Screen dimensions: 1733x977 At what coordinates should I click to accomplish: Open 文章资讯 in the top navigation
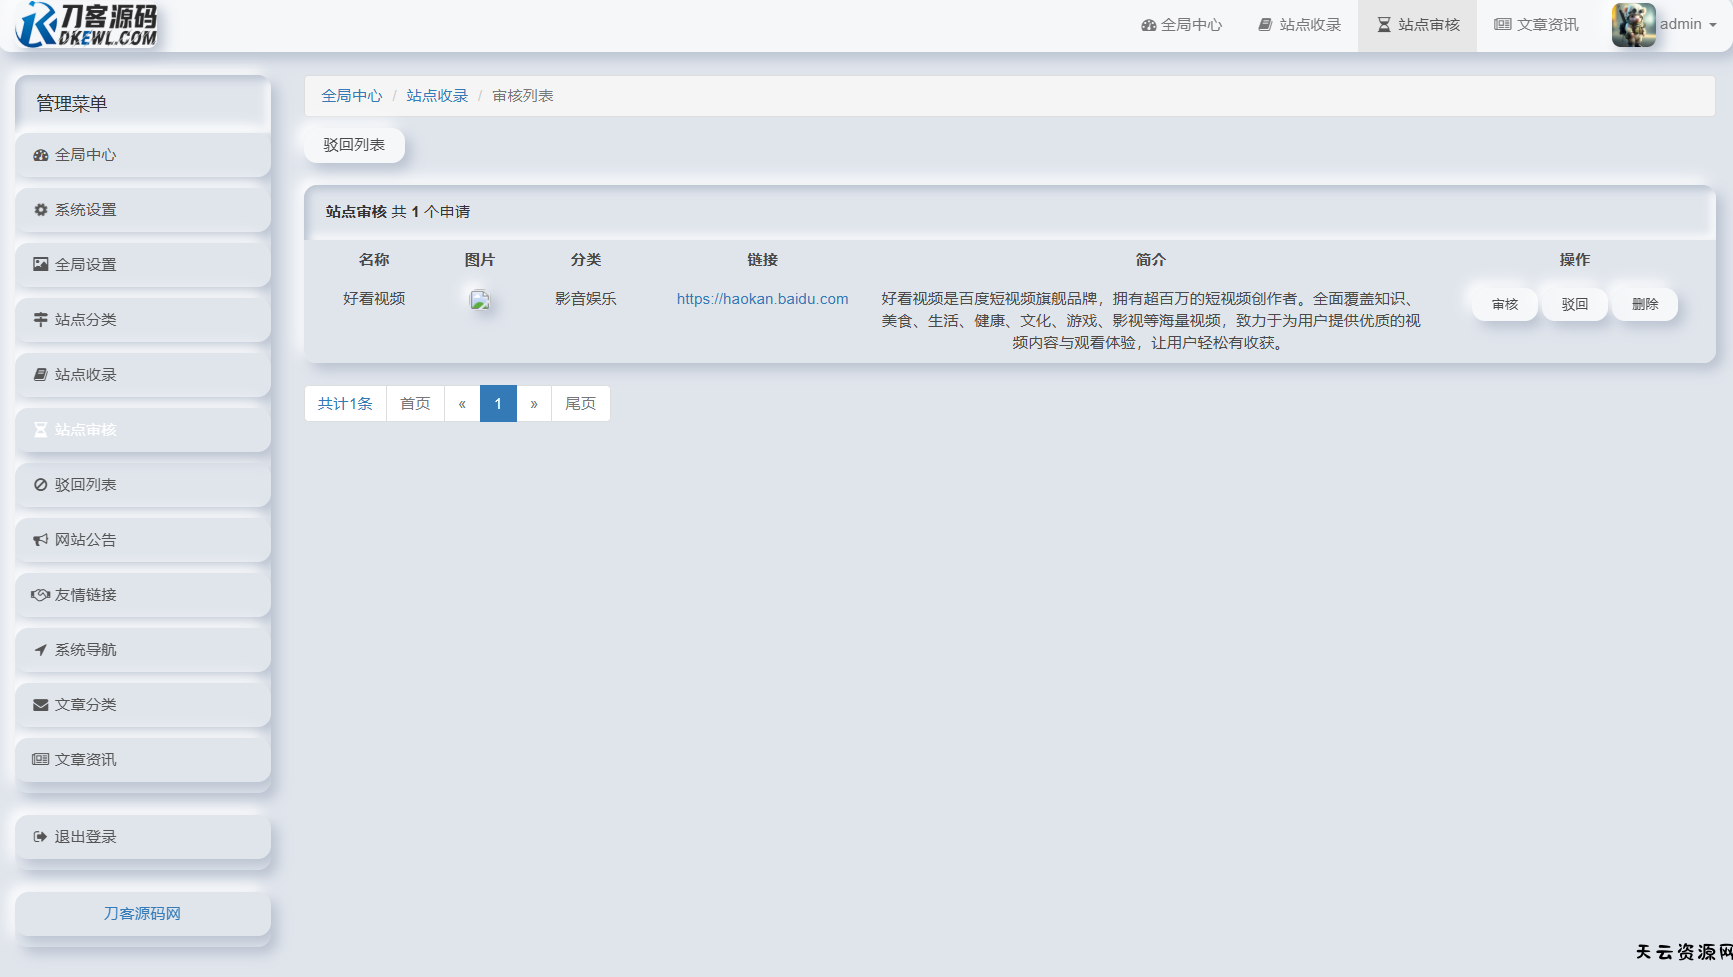(x=1536, y=25)
